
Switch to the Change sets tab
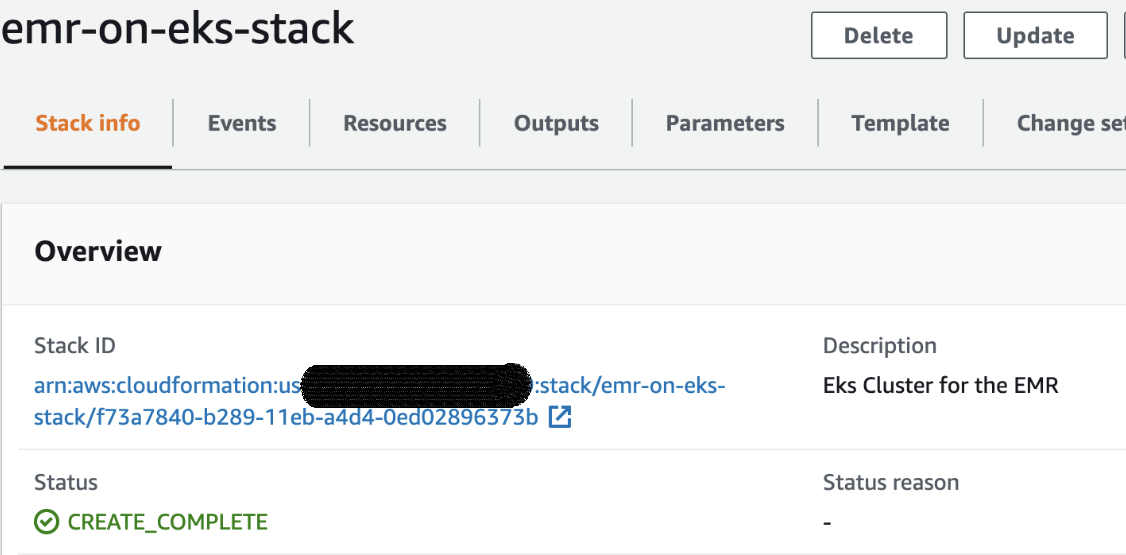[1070, 124]
